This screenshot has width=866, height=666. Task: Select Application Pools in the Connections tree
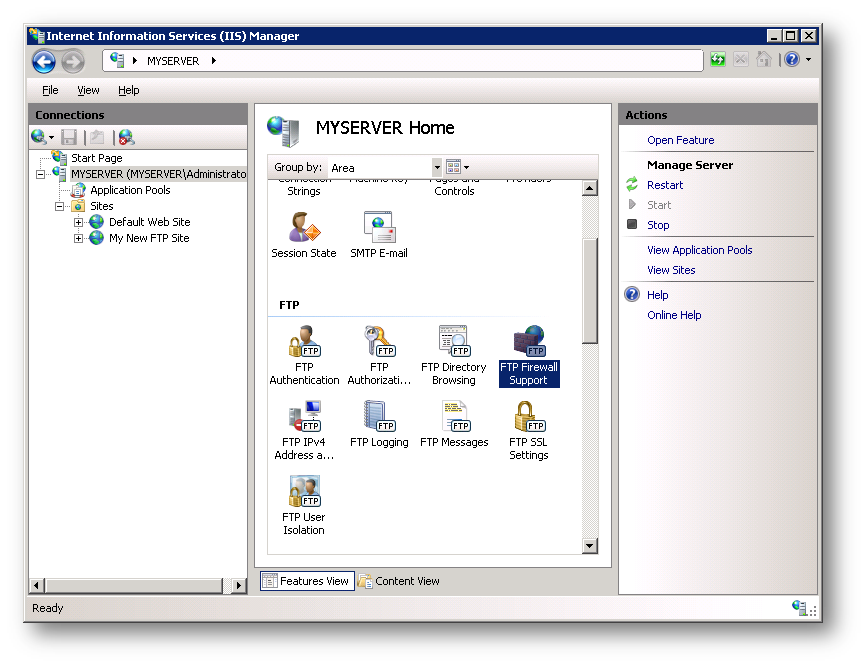130,190
